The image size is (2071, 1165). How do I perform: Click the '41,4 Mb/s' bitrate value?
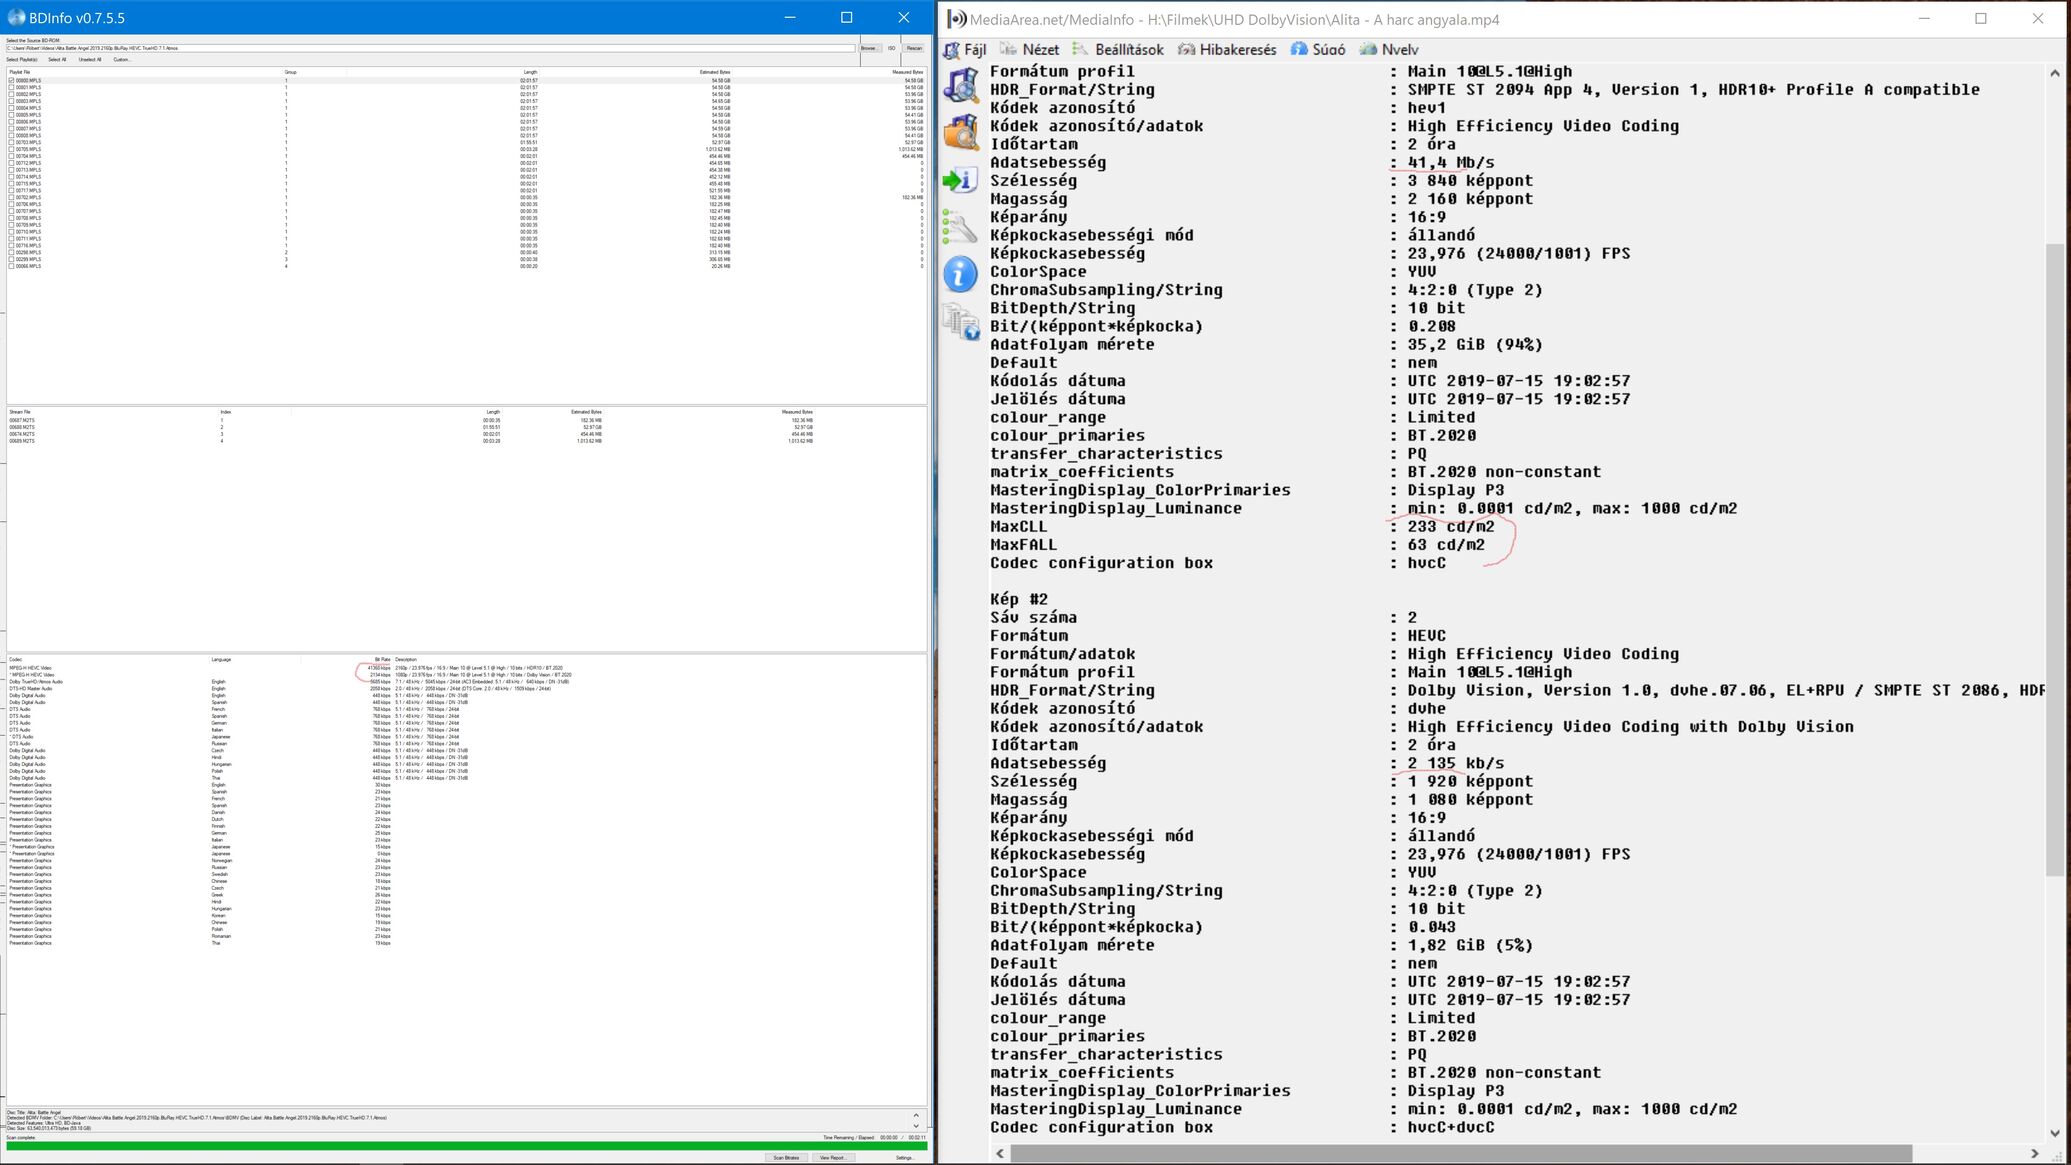[x=1451, y=163]
